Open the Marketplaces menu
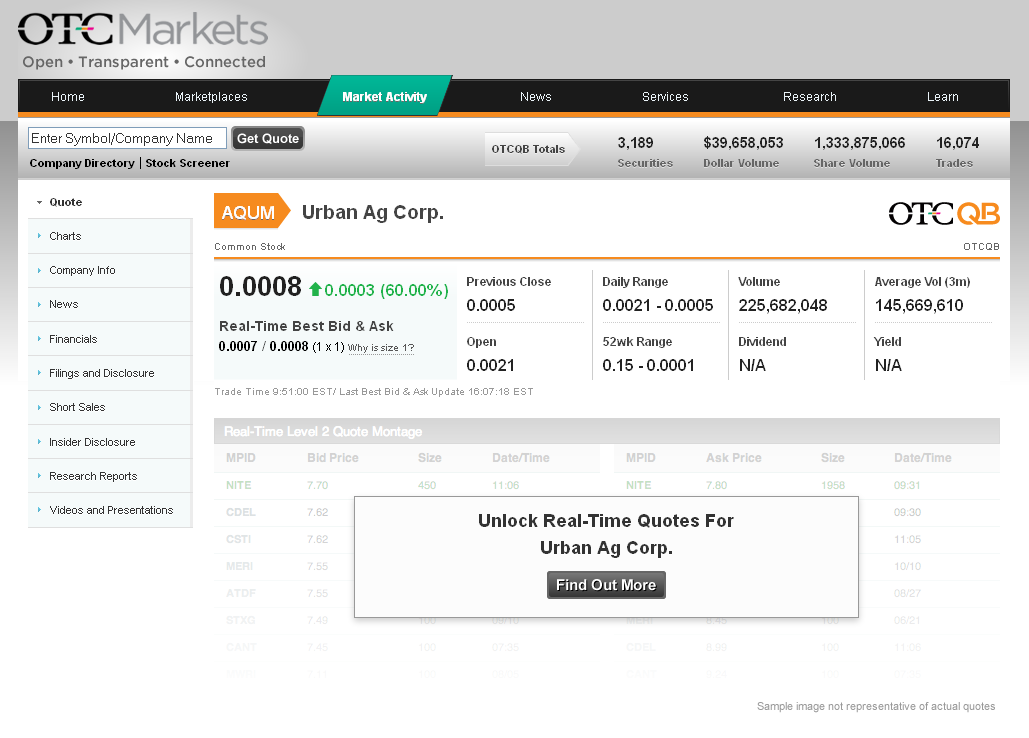 click(x=211, y=97)
